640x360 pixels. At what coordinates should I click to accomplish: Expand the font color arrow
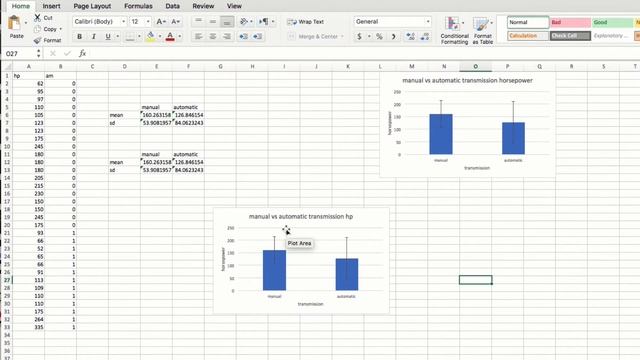[x=180, y=37]
